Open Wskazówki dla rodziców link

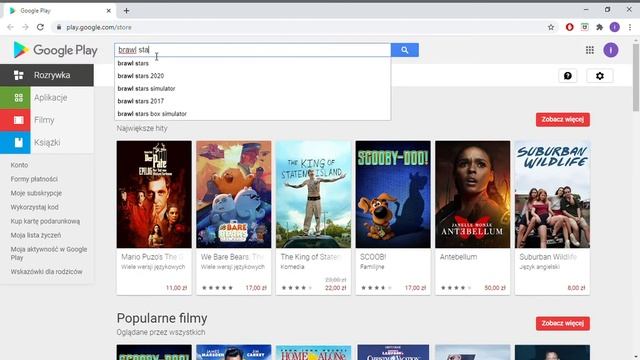coord(46,271)
